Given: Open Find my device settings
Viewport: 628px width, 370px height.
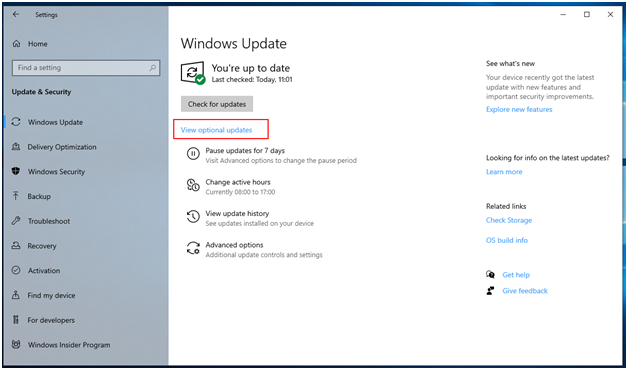Looking at the screenshot, I should (51, 296).
